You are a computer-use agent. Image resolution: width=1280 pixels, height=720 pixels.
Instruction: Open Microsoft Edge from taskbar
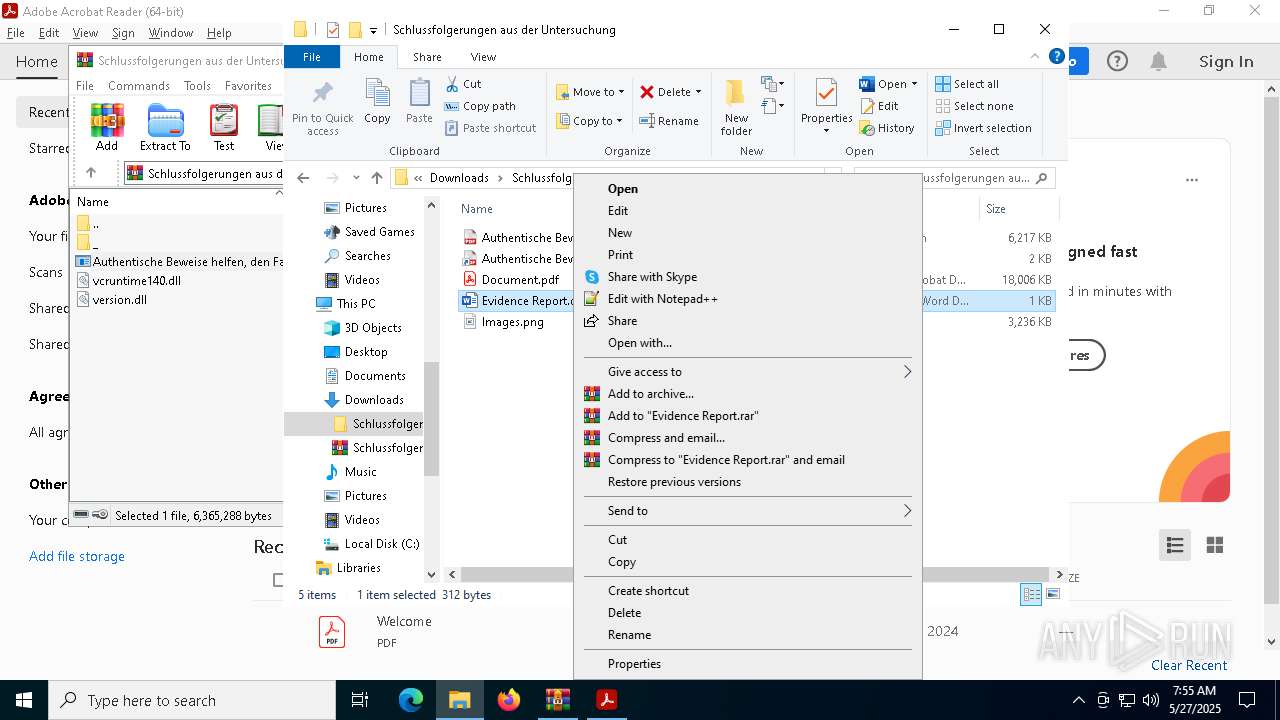(411, 700)
